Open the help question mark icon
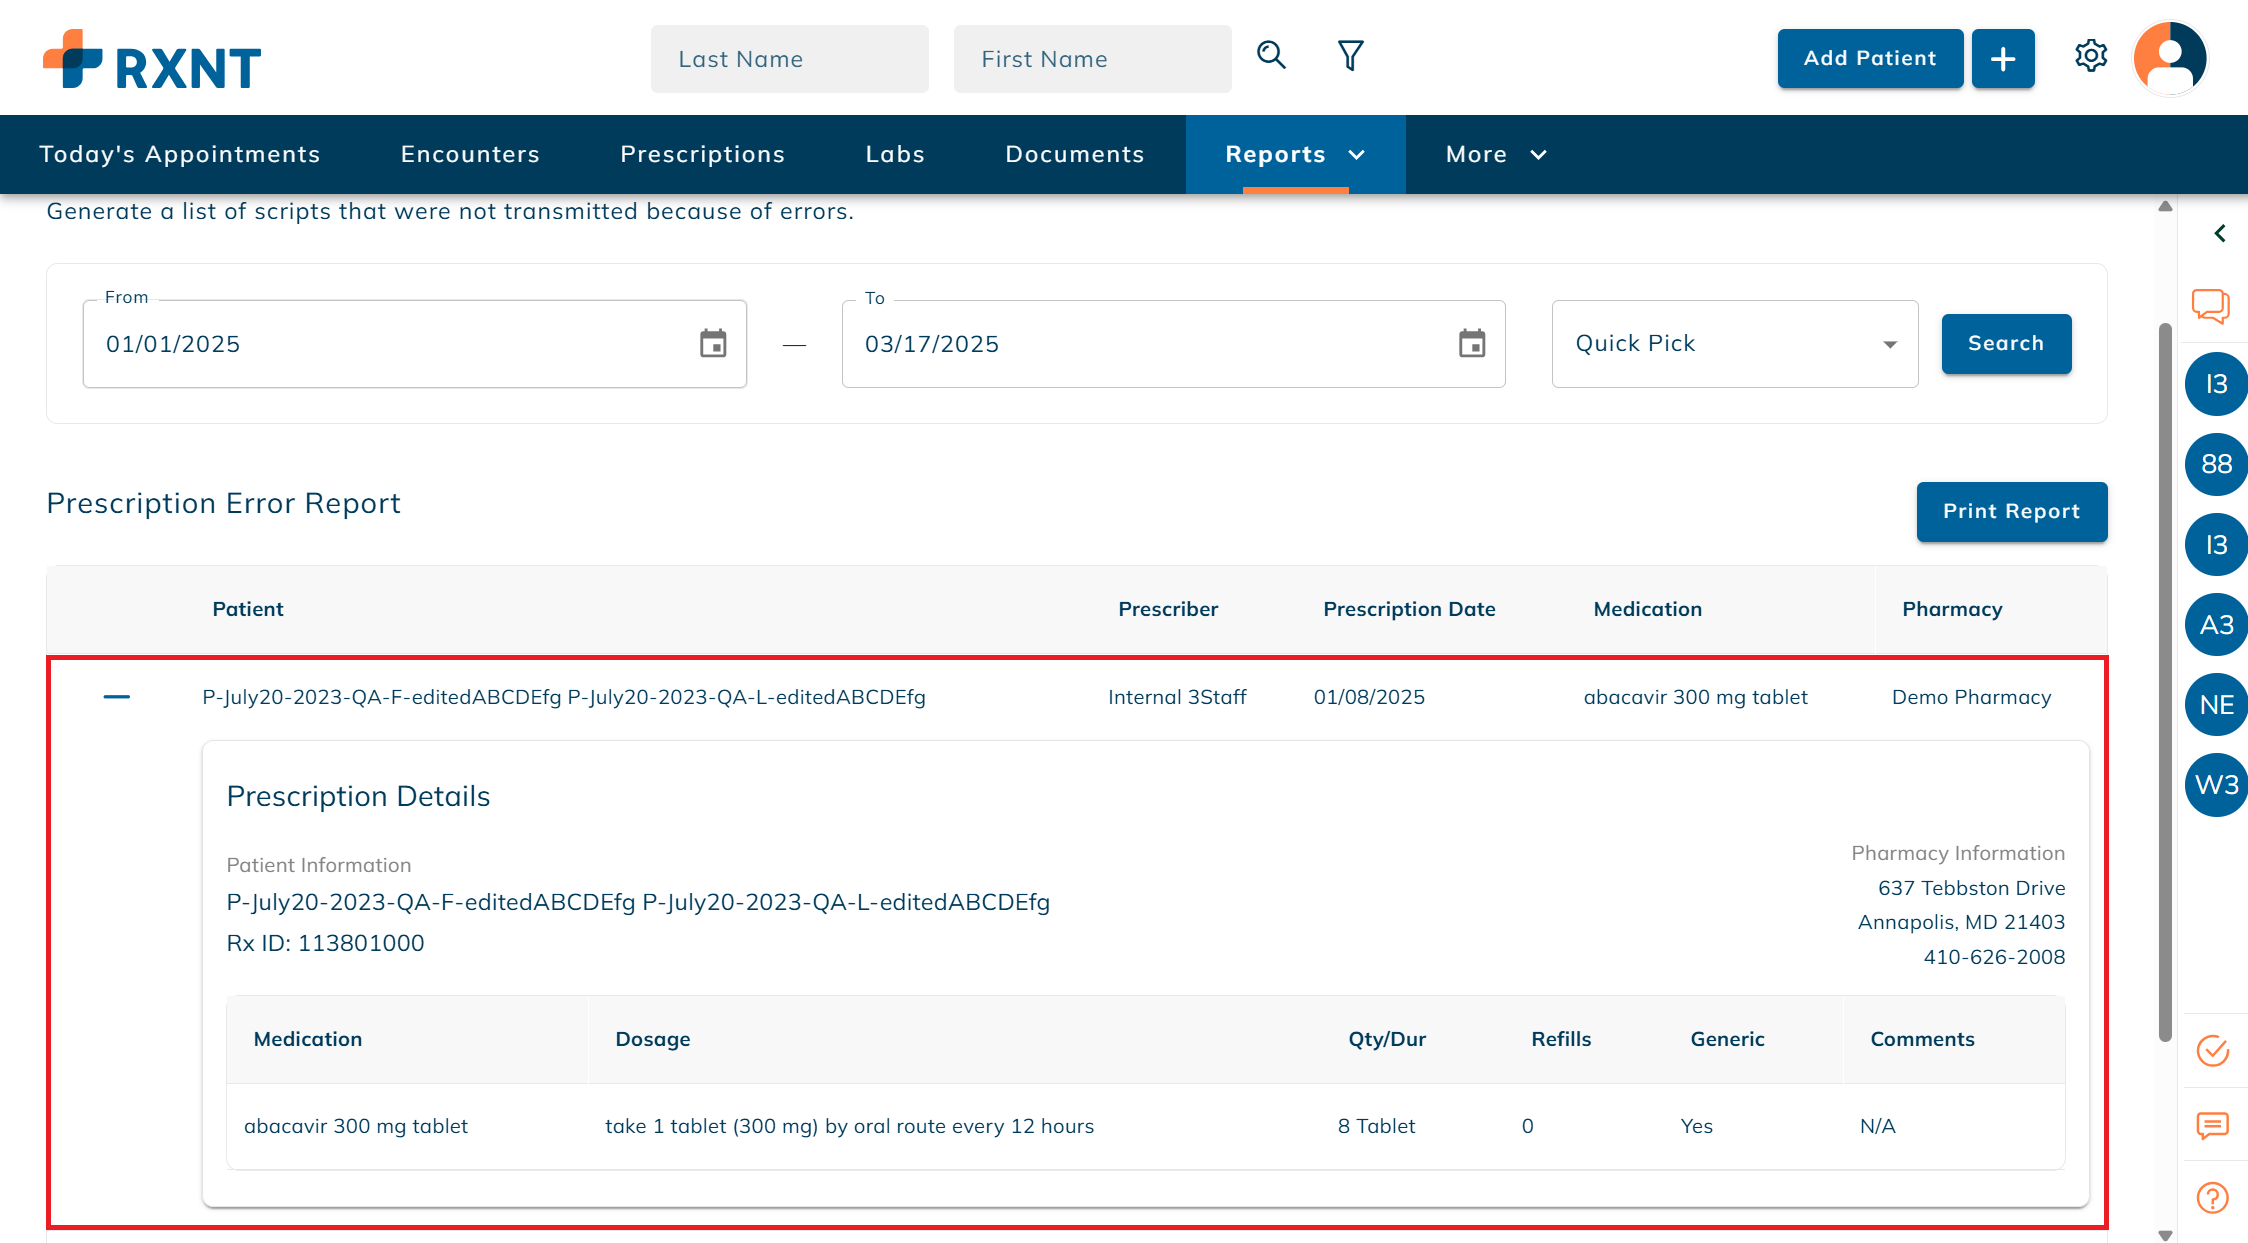This screenshot has height=1243, width=2248. pos(2212,1197)
